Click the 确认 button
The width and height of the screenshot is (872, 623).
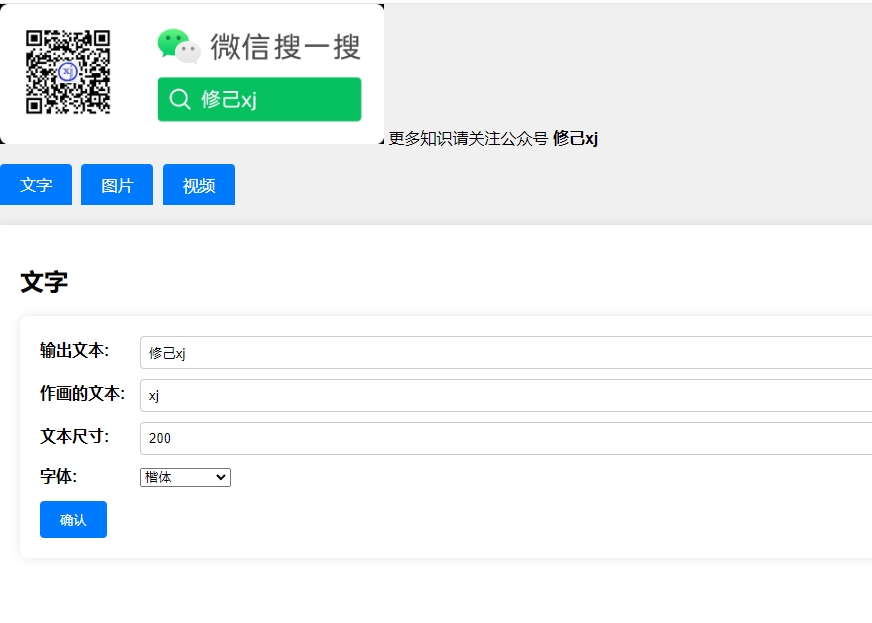[73, 520]
